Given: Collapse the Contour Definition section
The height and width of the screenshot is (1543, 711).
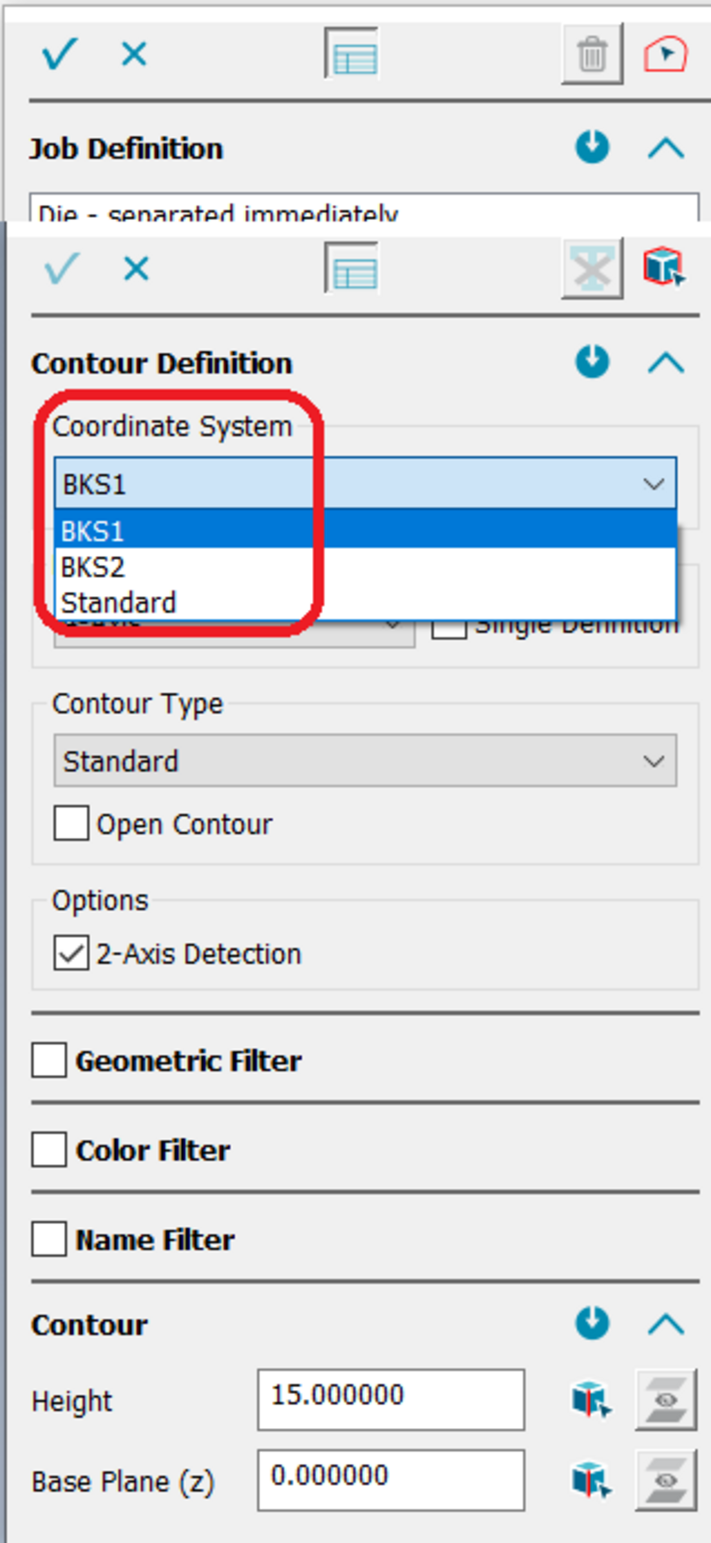Looking at the screenshot, I should pyautogui.click(x=665, y=362).
